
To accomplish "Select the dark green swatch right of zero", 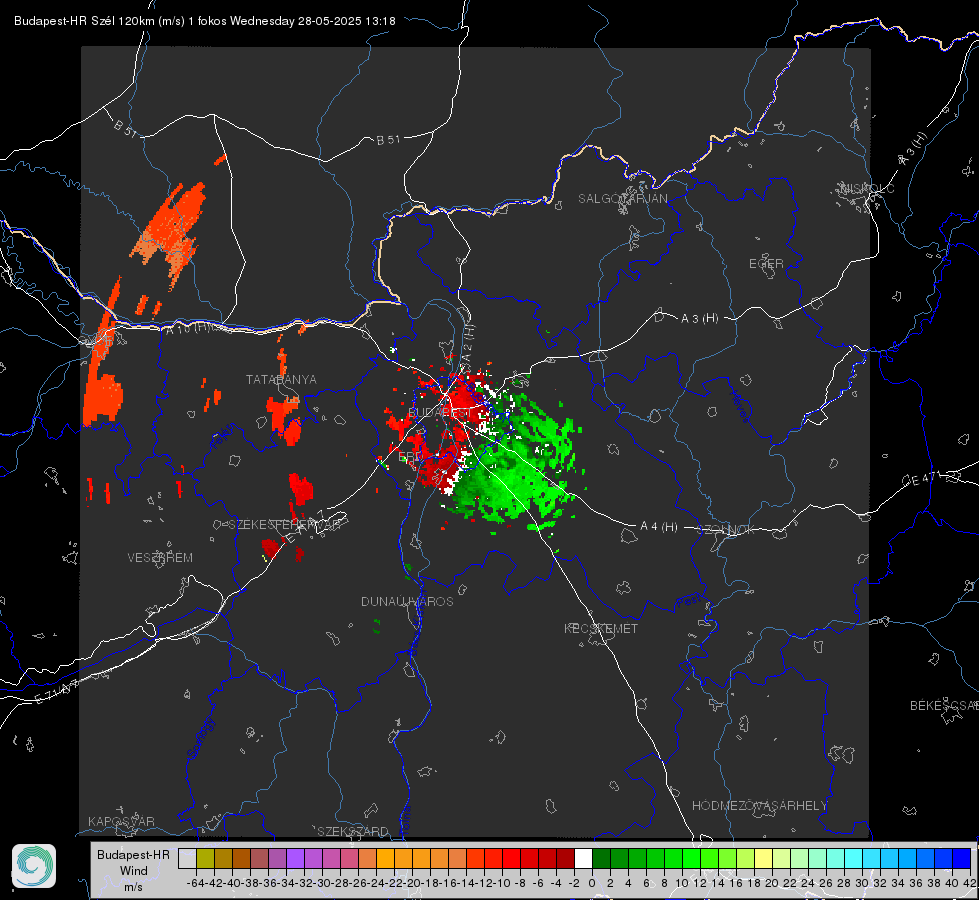I will pos(601,859).
